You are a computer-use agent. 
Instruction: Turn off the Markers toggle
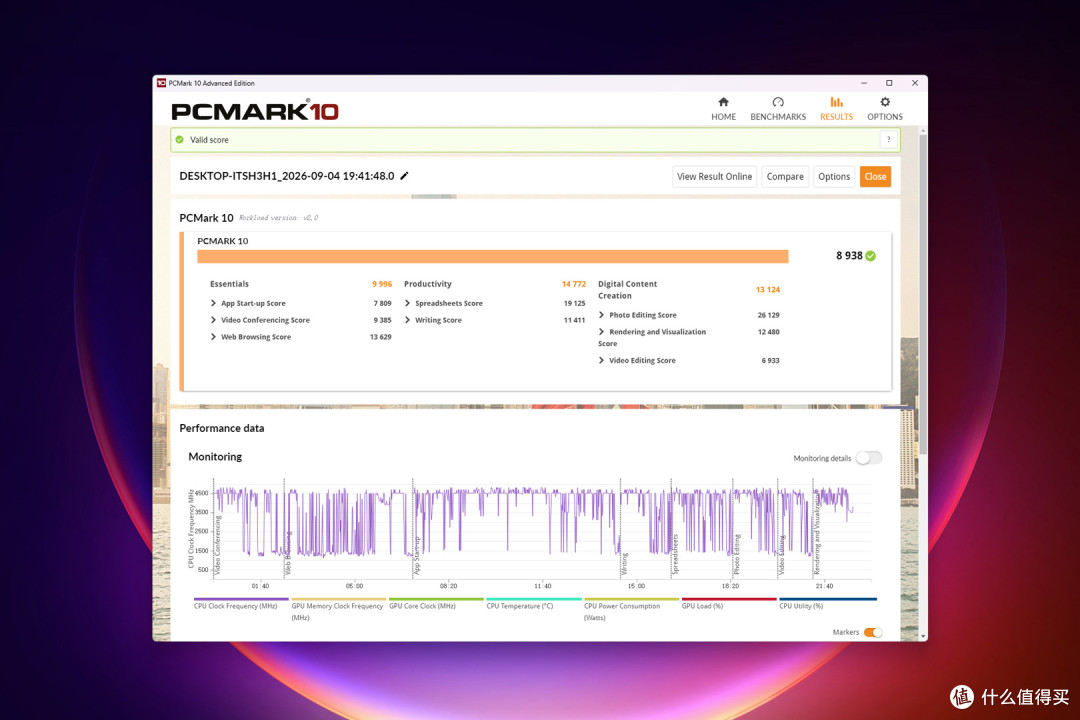tap(873, 632)
